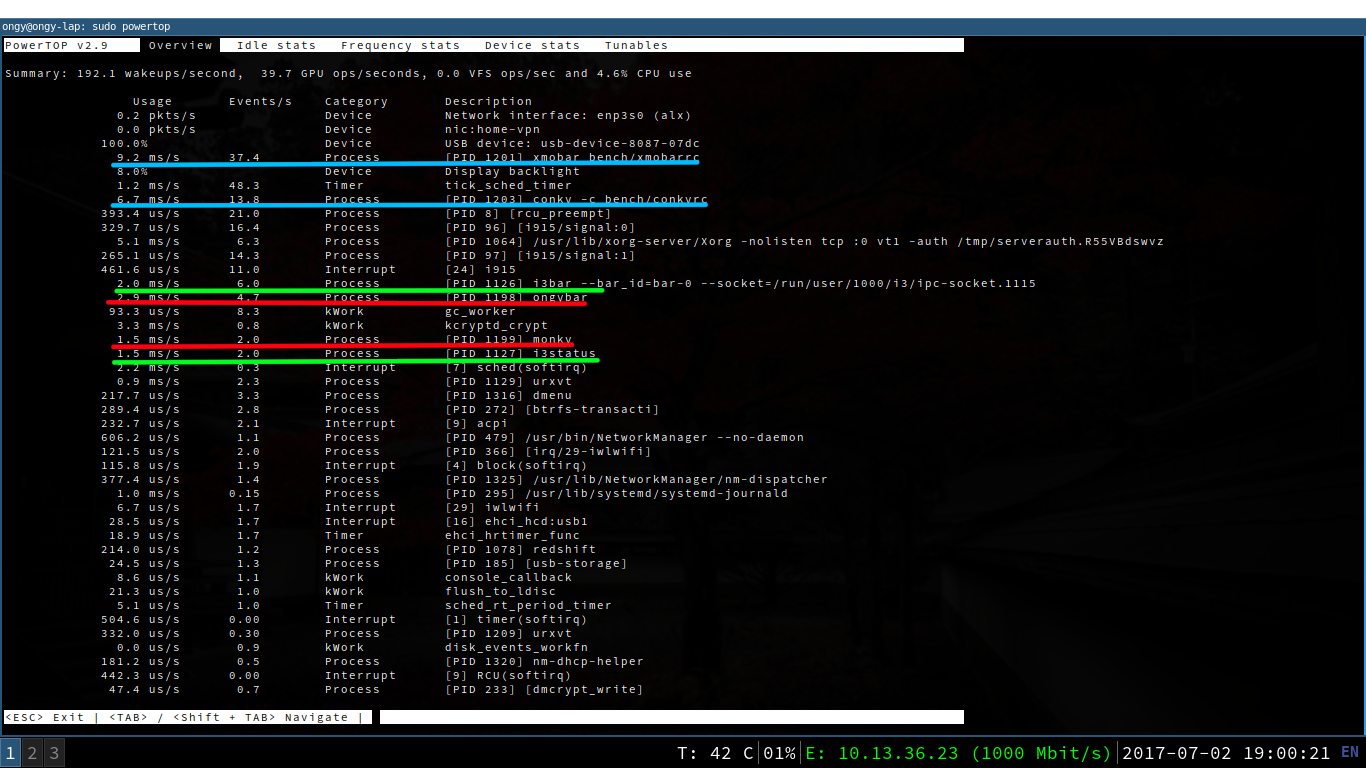Switch to workspace 2 in i3bar

32,753
